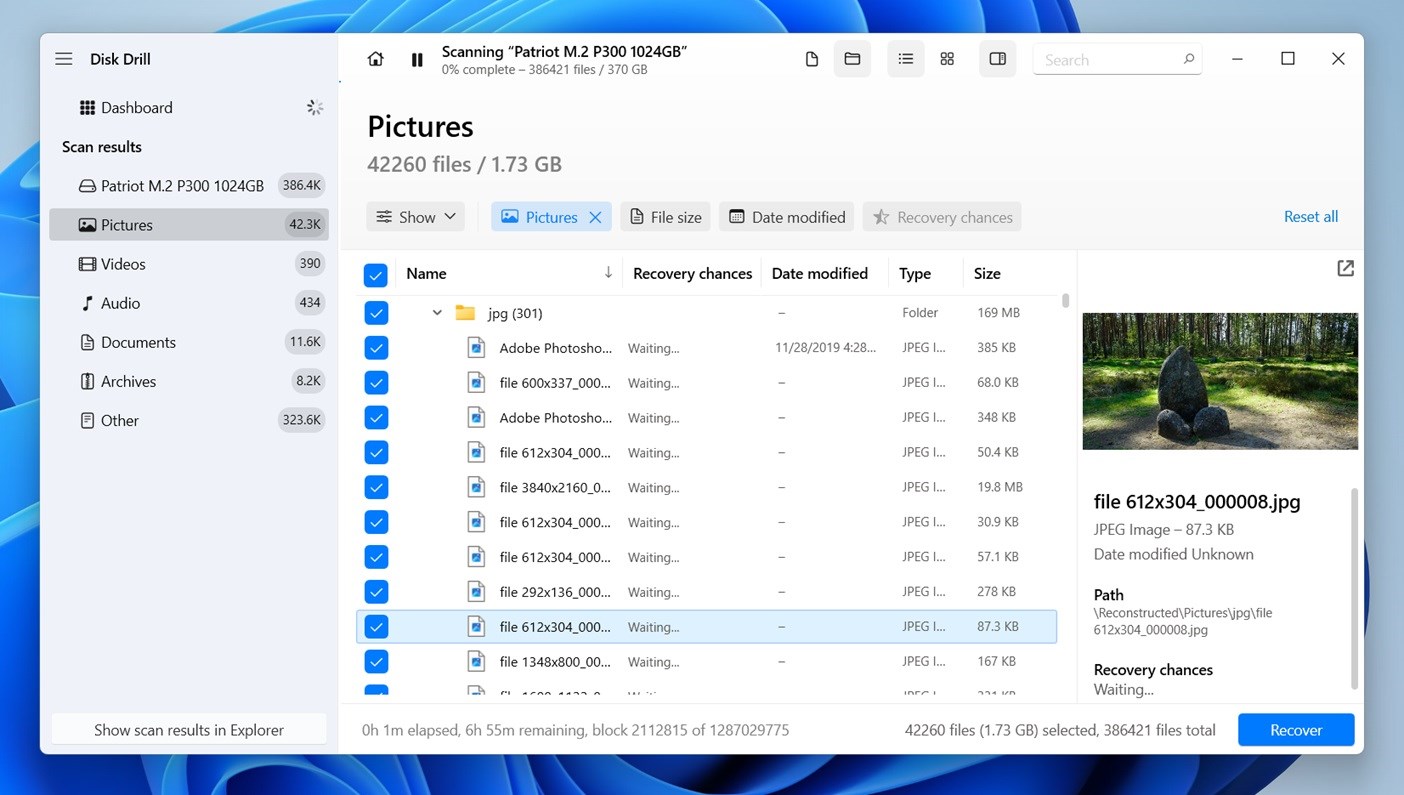Select the Documents category in sidebar
Image resolution: width=1404 pixels, height=795 pixels.
tap(188, 342)
